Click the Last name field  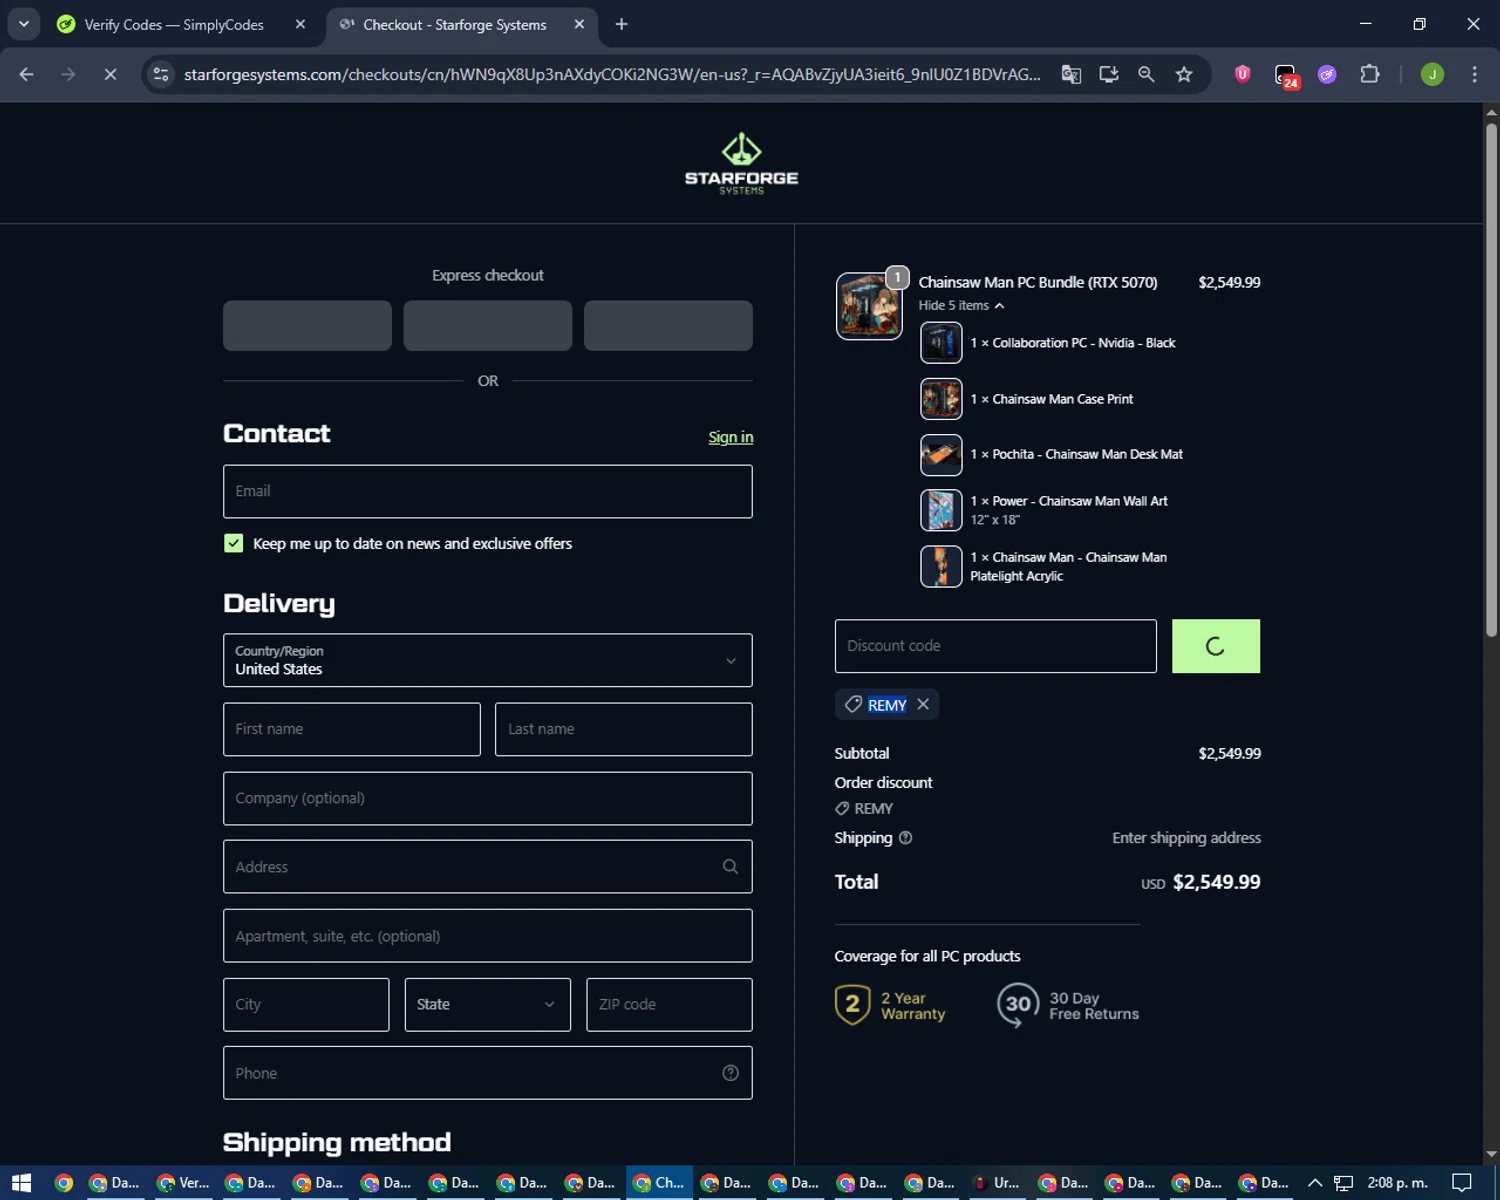click(623, 729)
